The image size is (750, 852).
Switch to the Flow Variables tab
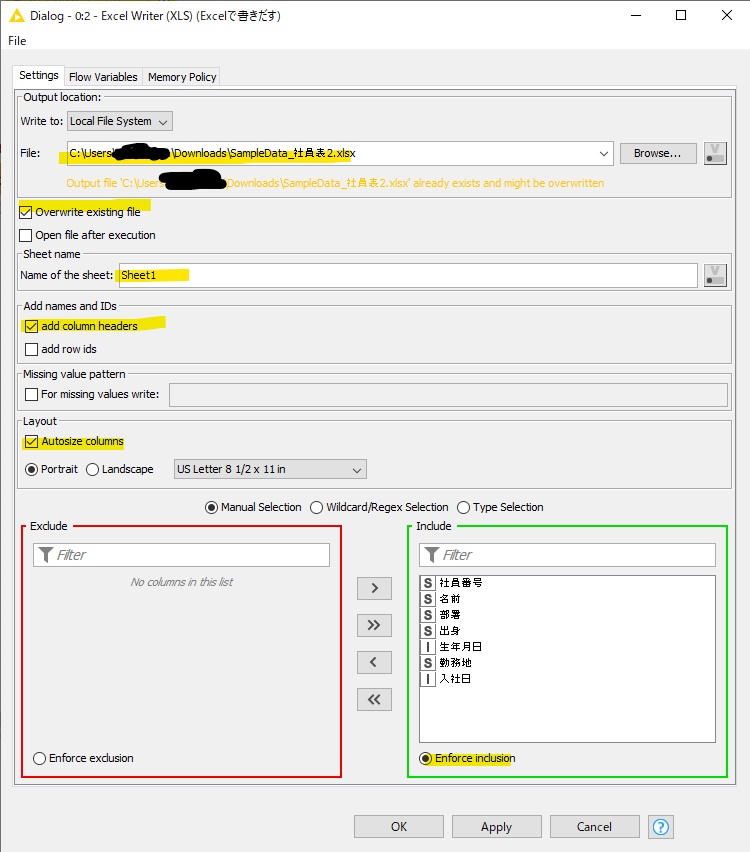pyautogui.click(x=103, y=77)
